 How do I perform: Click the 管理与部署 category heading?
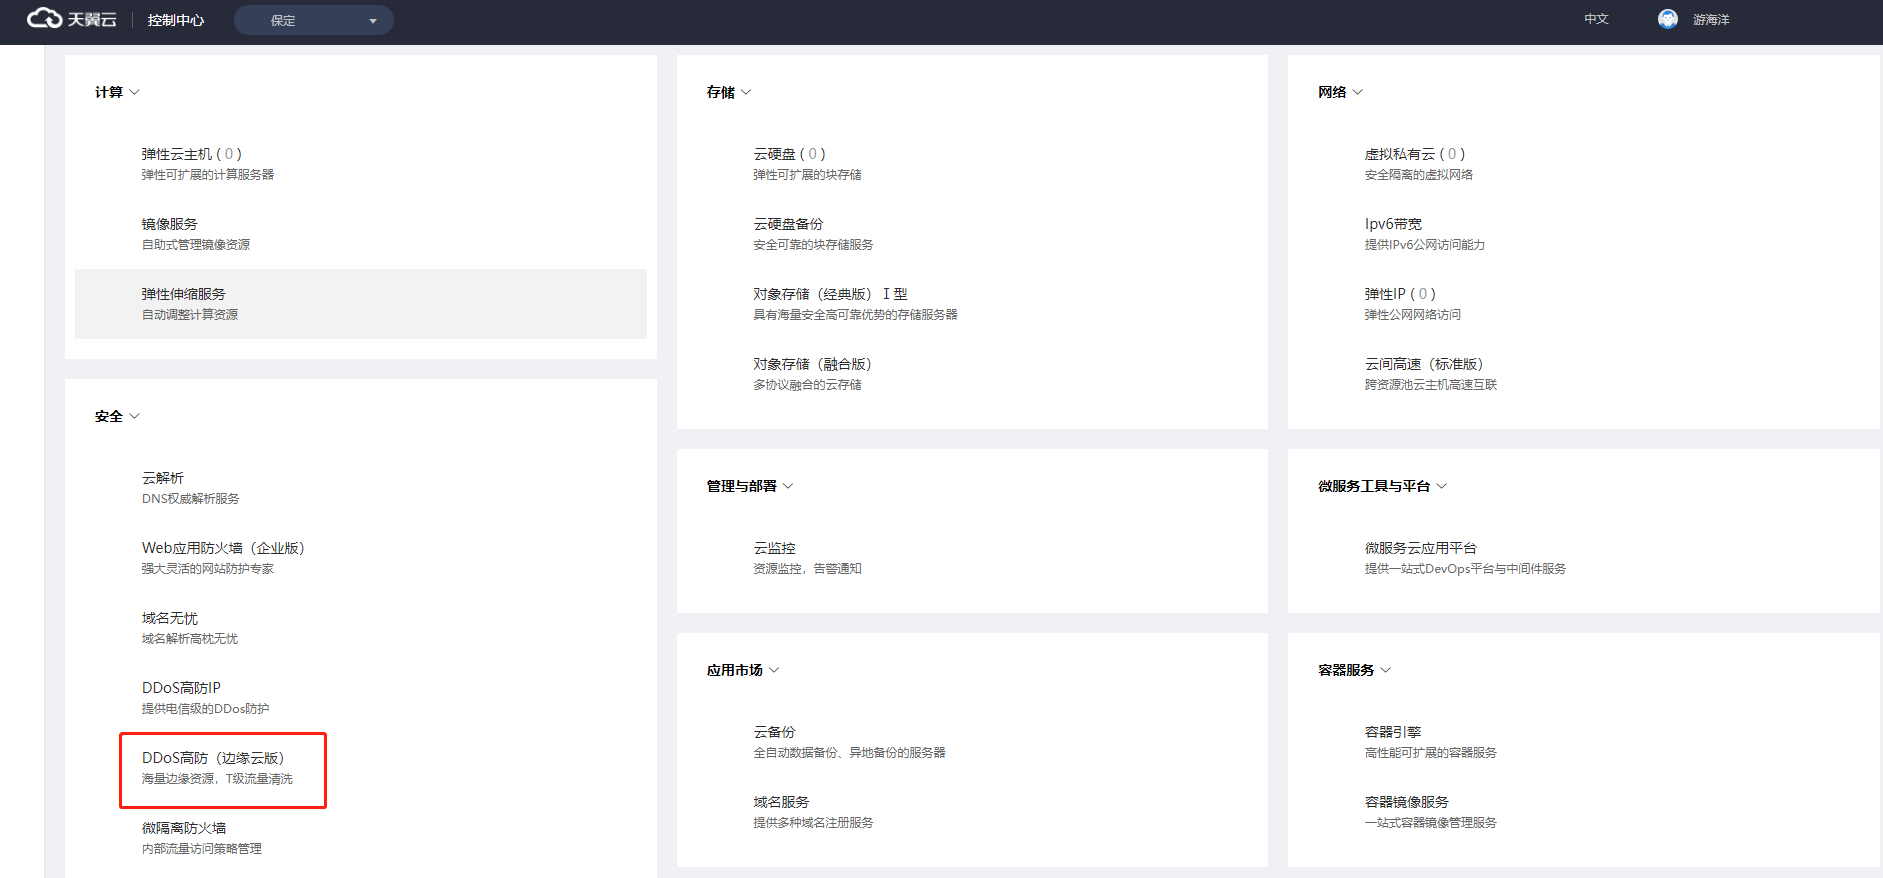pyautogui.click(x=741, y=486)
